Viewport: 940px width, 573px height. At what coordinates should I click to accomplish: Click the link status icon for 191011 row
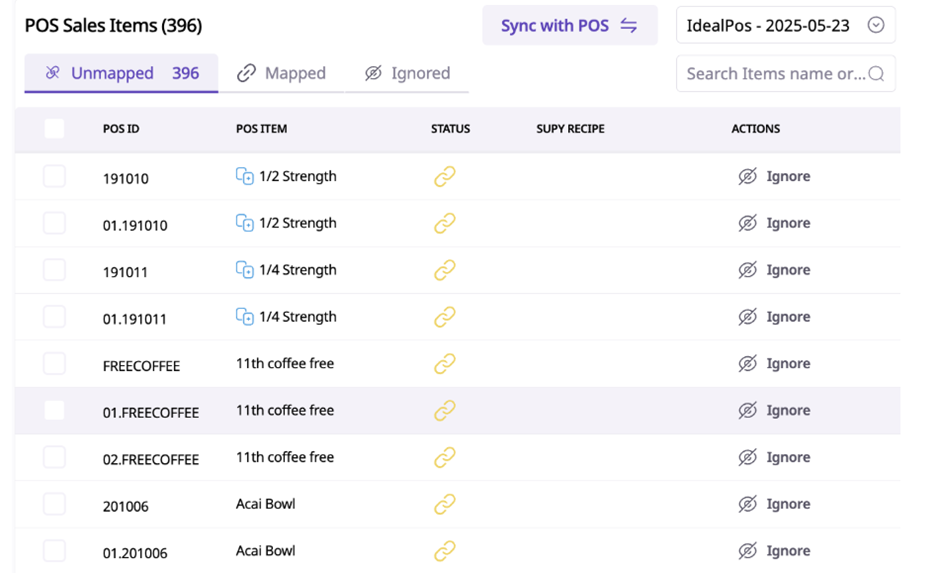pos(445,270)
